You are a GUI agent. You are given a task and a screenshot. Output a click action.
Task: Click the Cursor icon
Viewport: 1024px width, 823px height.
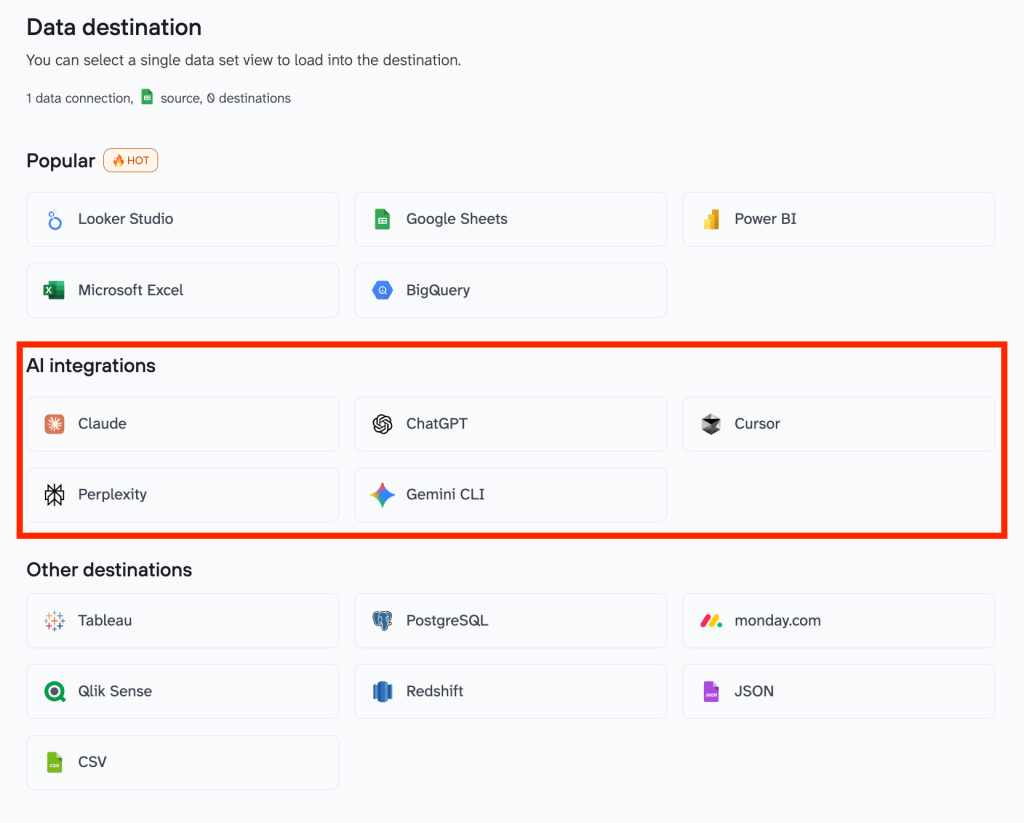click(x=710, y=423)
